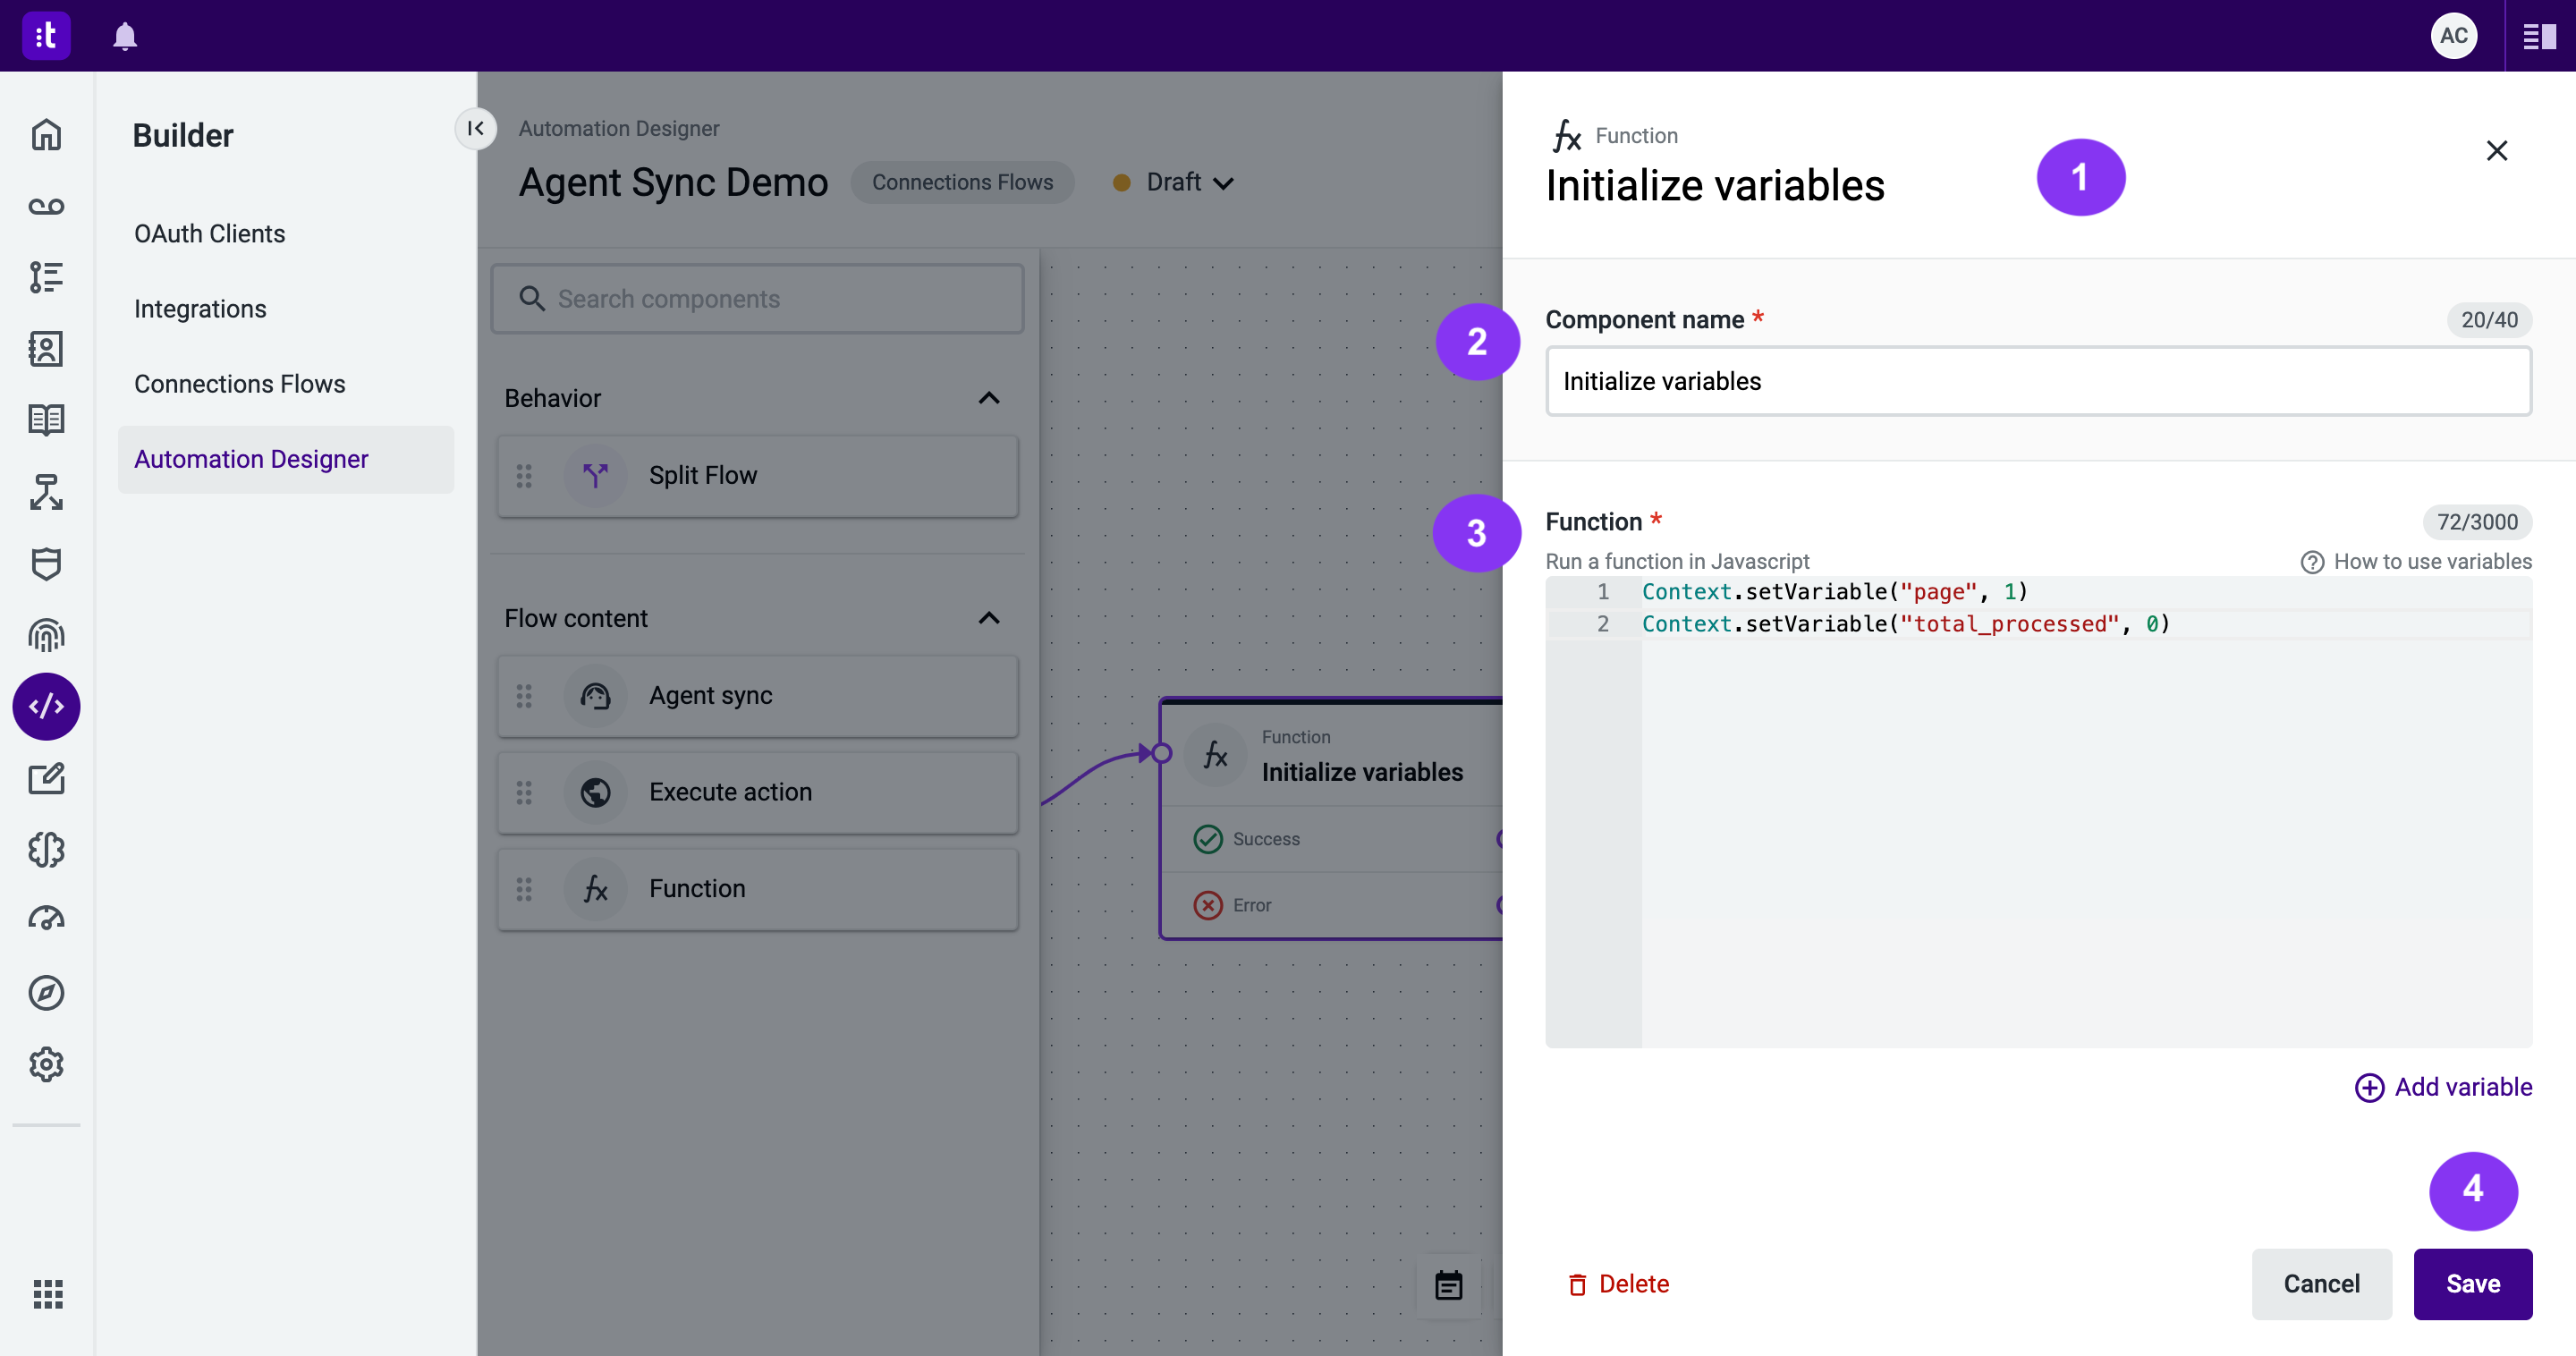Screen dimensions: 2576x1356
Task: Select the Split Flow component icon
Action: [597, 475]
